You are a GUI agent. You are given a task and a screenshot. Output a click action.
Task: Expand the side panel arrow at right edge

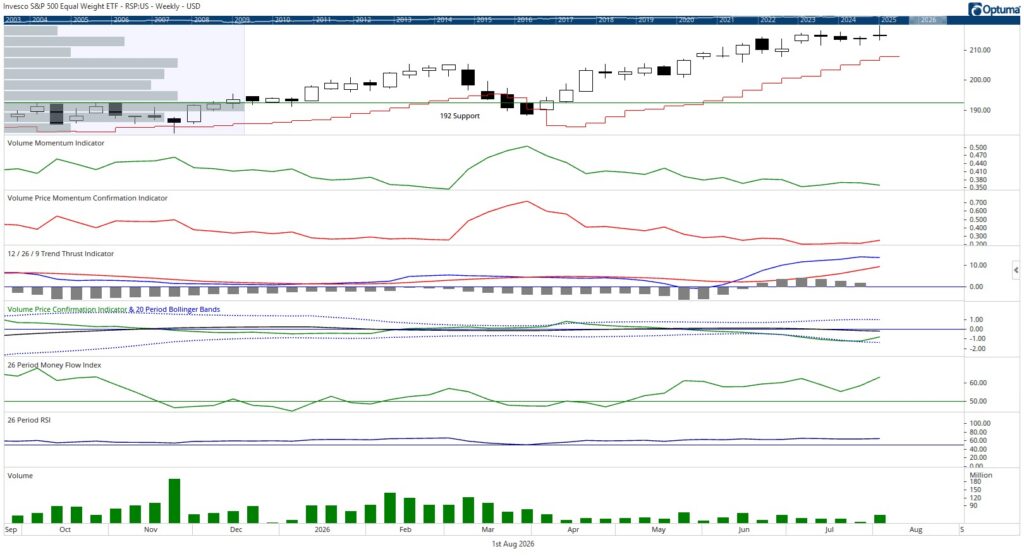point(1016,270)
